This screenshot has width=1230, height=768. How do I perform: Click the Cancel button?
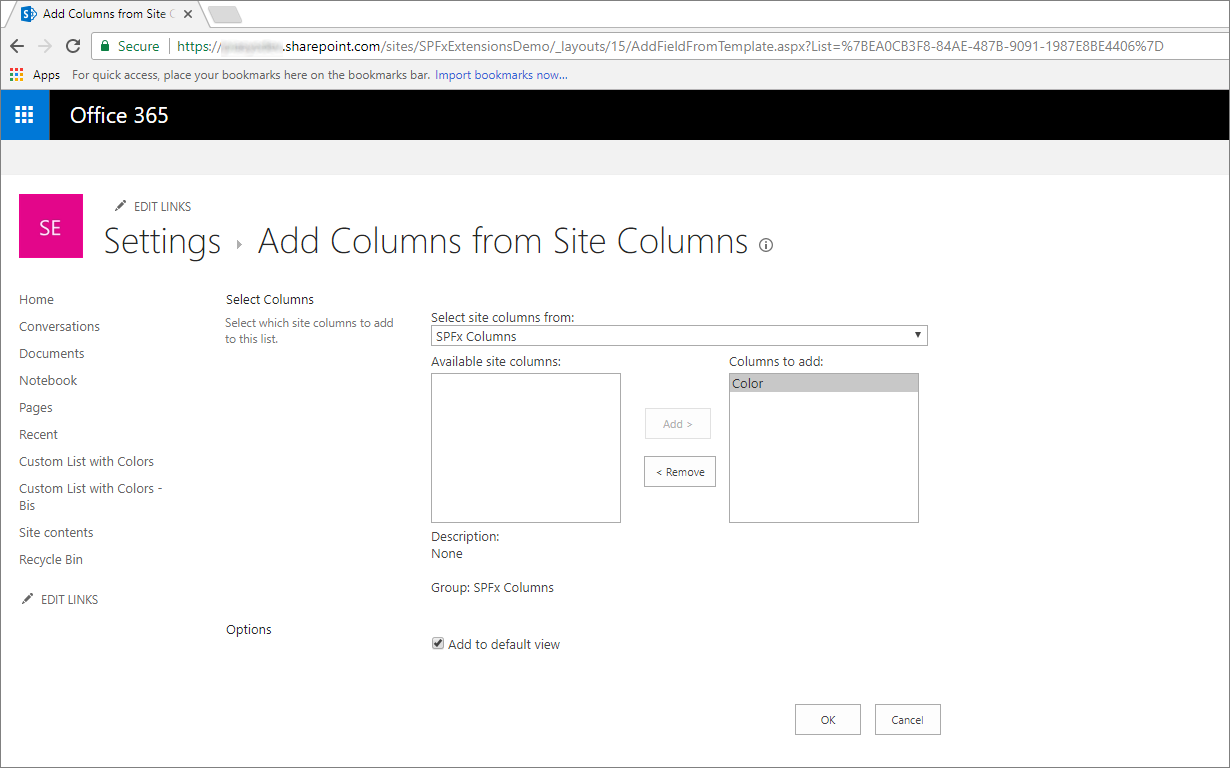point(907,720)
